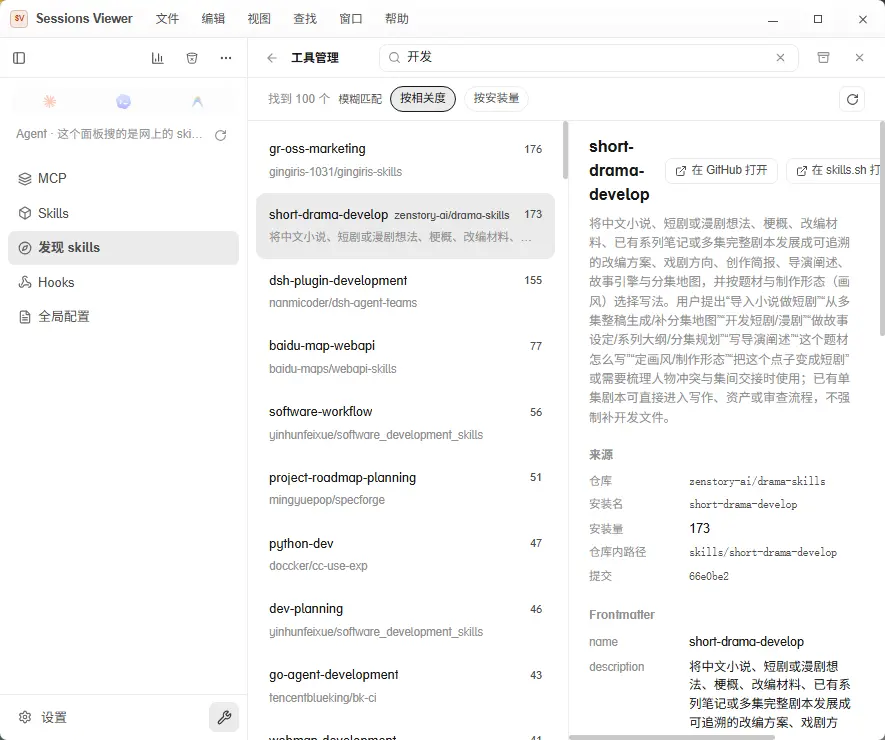Click the 在 skills.sh open button
Viewport: 885px width, 740px height.
836,170
